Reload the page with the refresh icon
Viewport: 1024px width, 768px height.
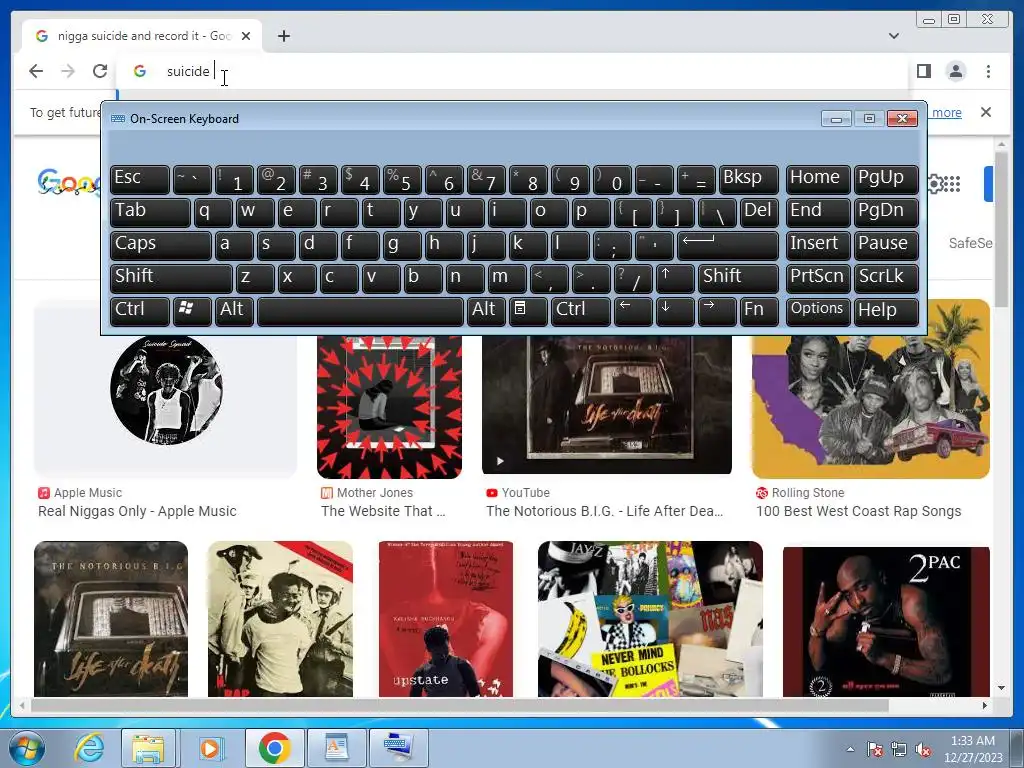pyautogui.click(x=99, y=71)
